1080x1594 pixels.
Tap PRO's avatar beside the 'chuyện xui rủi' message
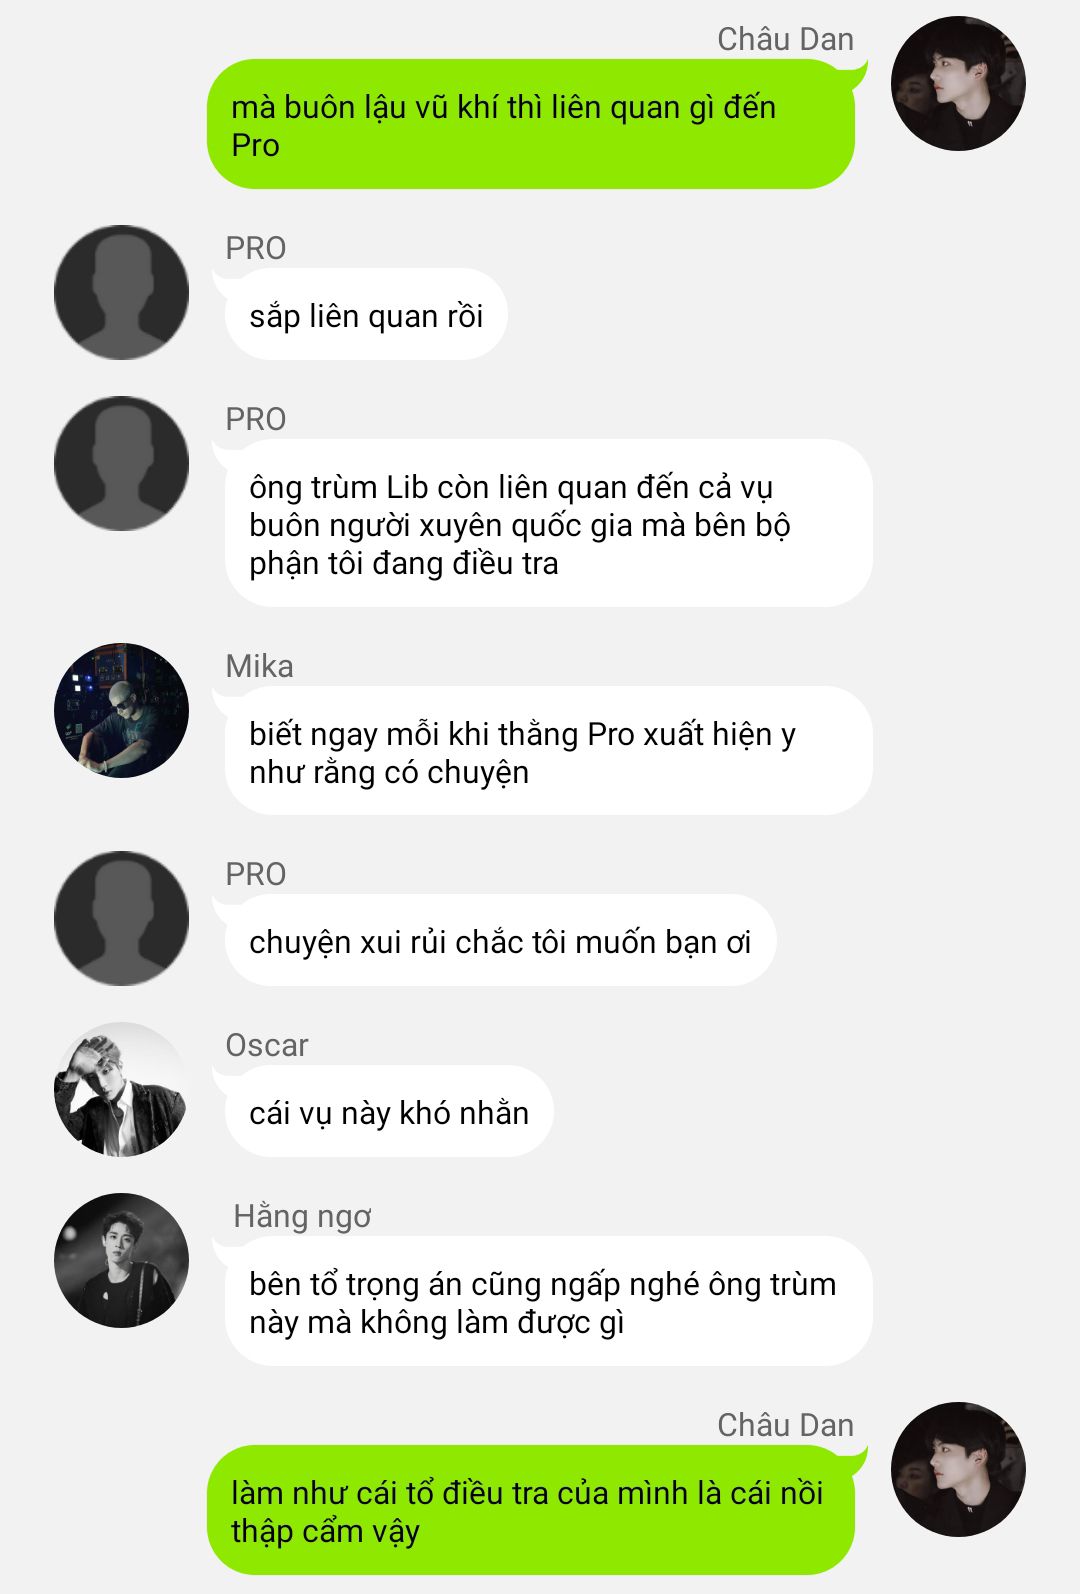[121, 918]
